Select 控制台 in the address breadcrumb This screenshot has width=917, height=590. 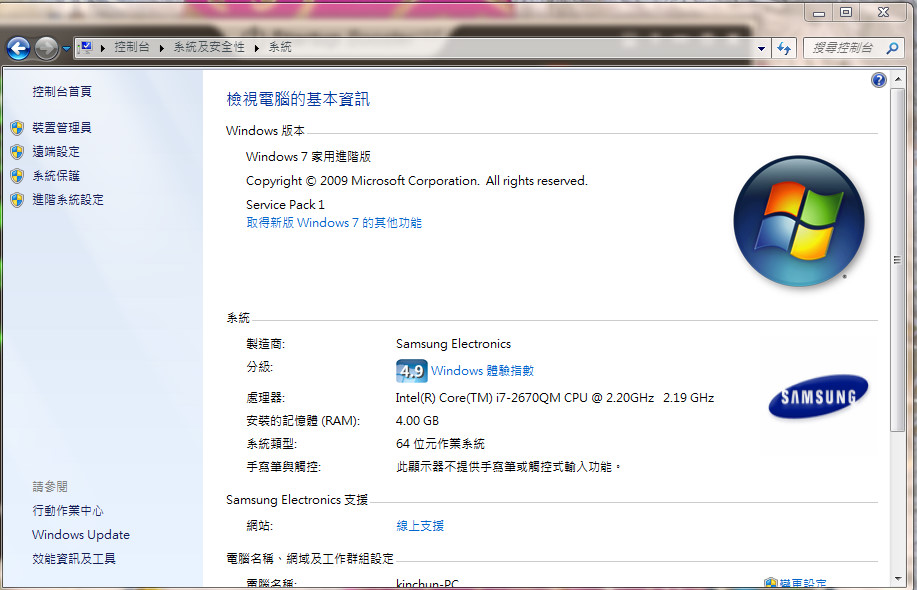point(132,47)
